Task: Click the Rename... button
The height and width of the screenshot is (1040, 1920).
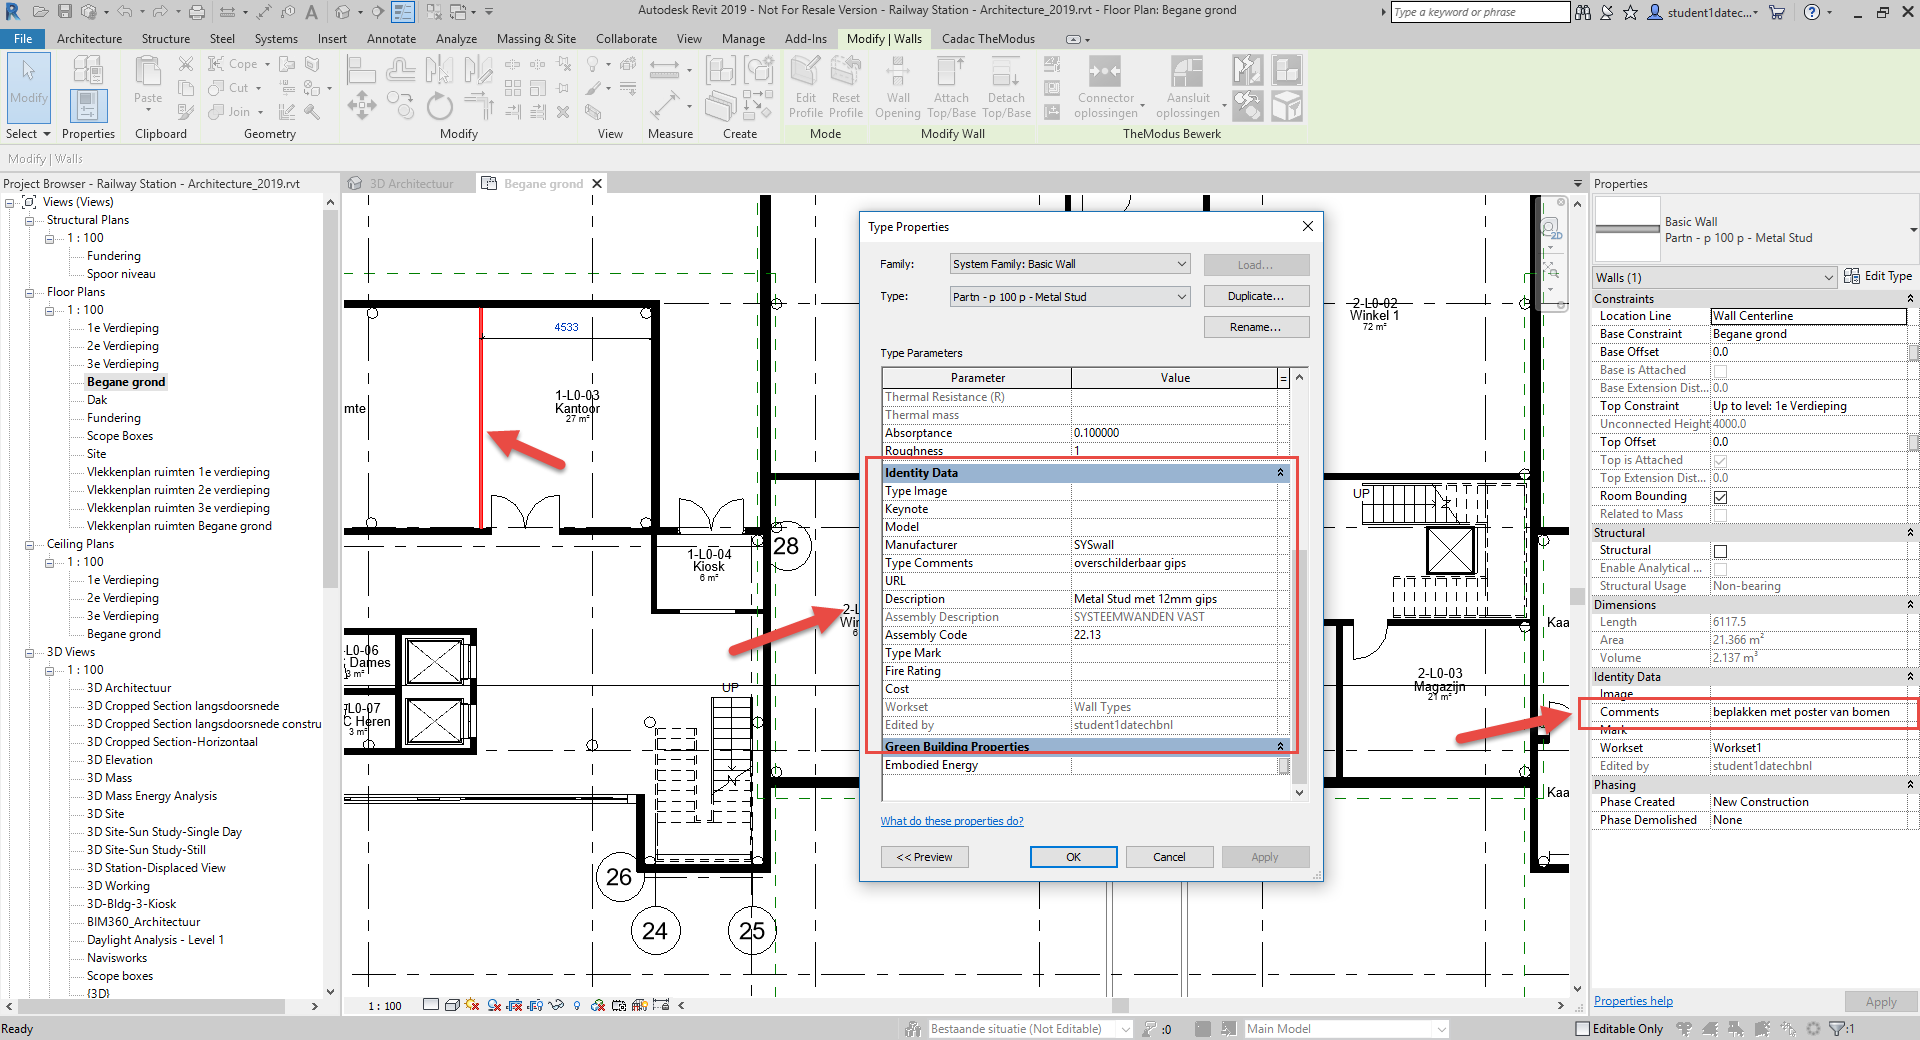Action: pos(1256,327)
